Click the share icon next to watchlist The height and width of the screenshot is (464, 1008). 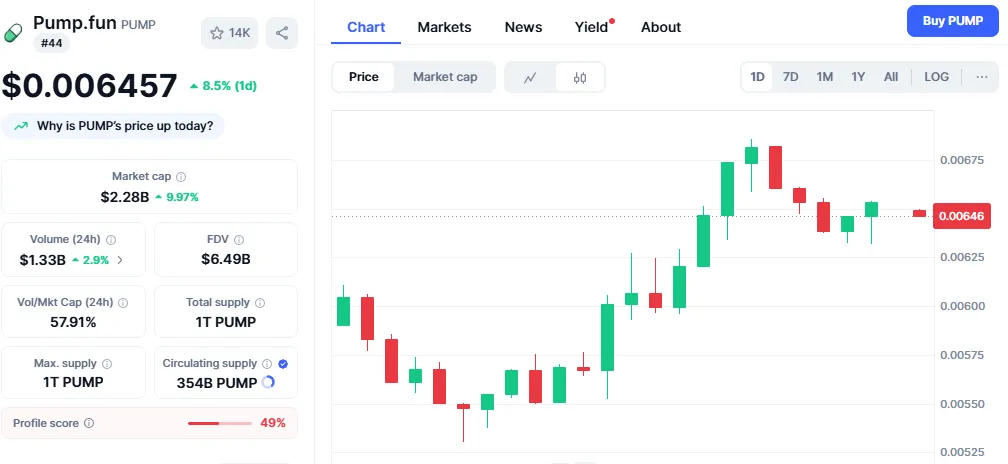282,33
